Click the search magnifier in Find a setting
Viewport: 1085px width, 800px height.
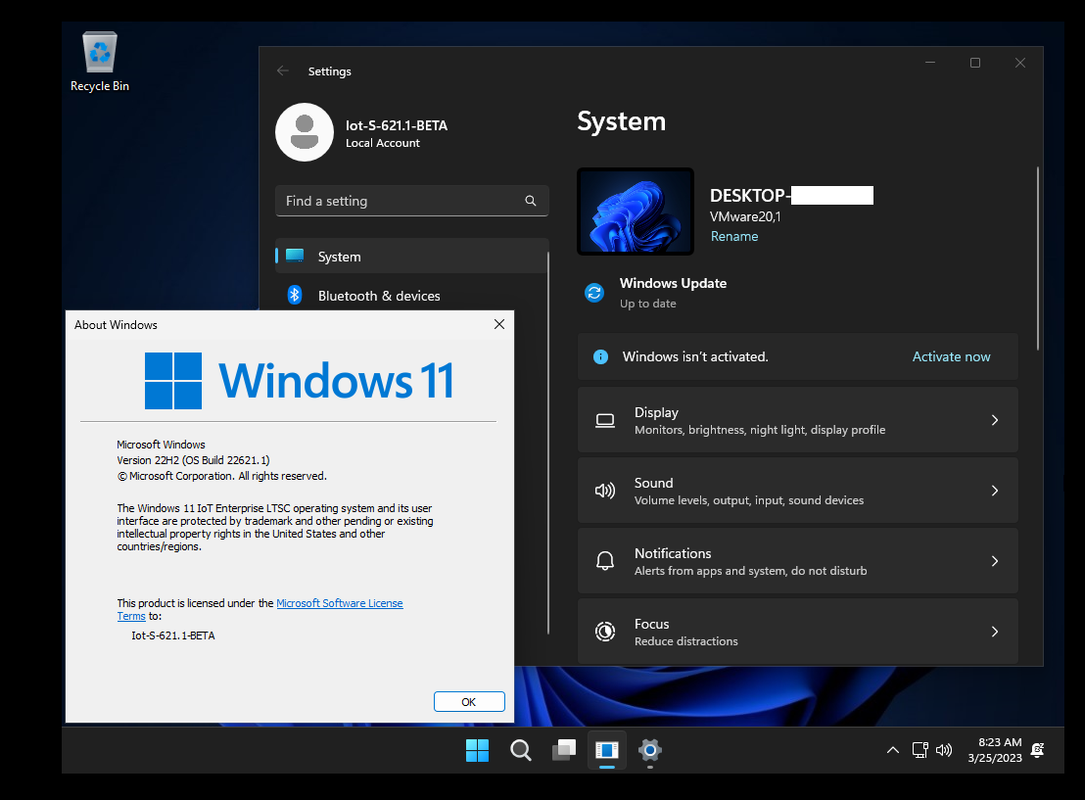[x=531, y=201]
